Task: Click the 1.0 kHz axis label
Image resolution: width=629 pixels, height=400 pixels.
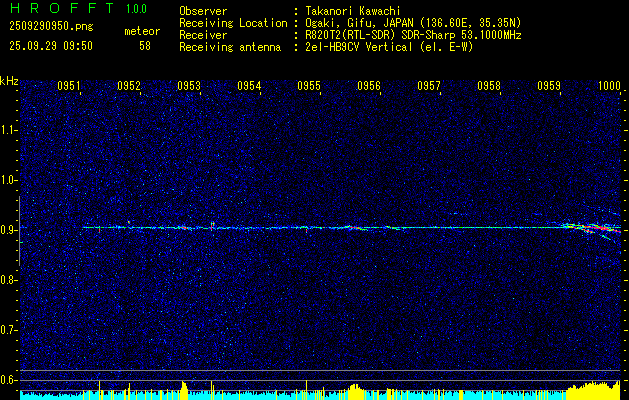Action: pos(8,180)
